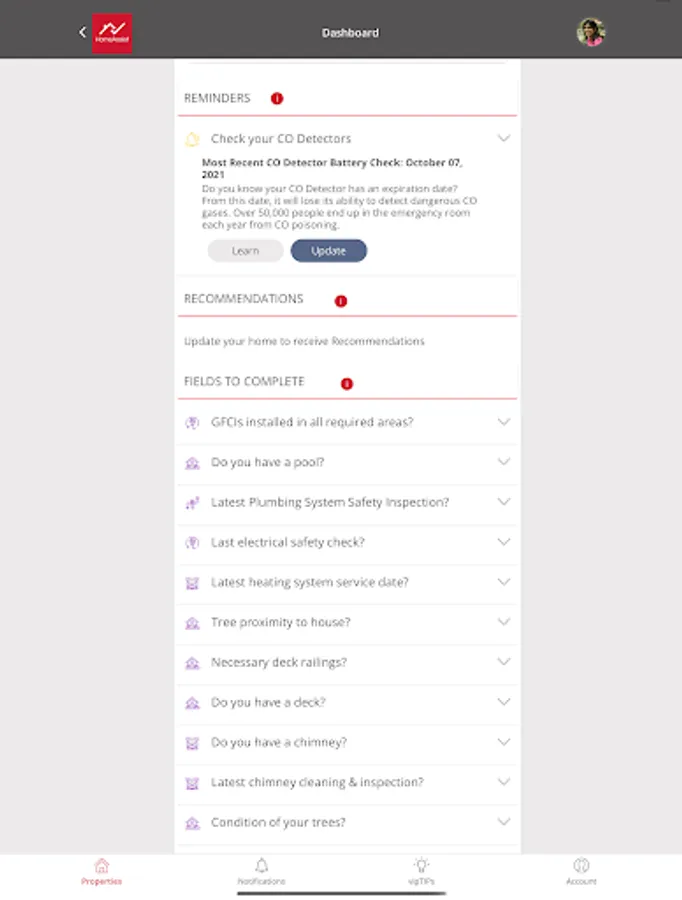Switch to the vipTIPs tab
This screenshot has width=682, height=900.
pos(421,870)
